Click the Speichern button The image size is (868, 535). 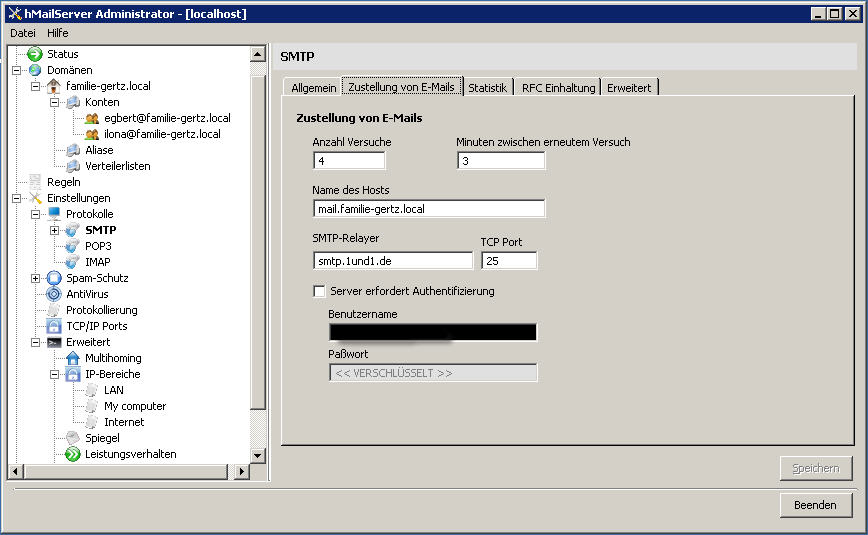[x=816, y=469]
